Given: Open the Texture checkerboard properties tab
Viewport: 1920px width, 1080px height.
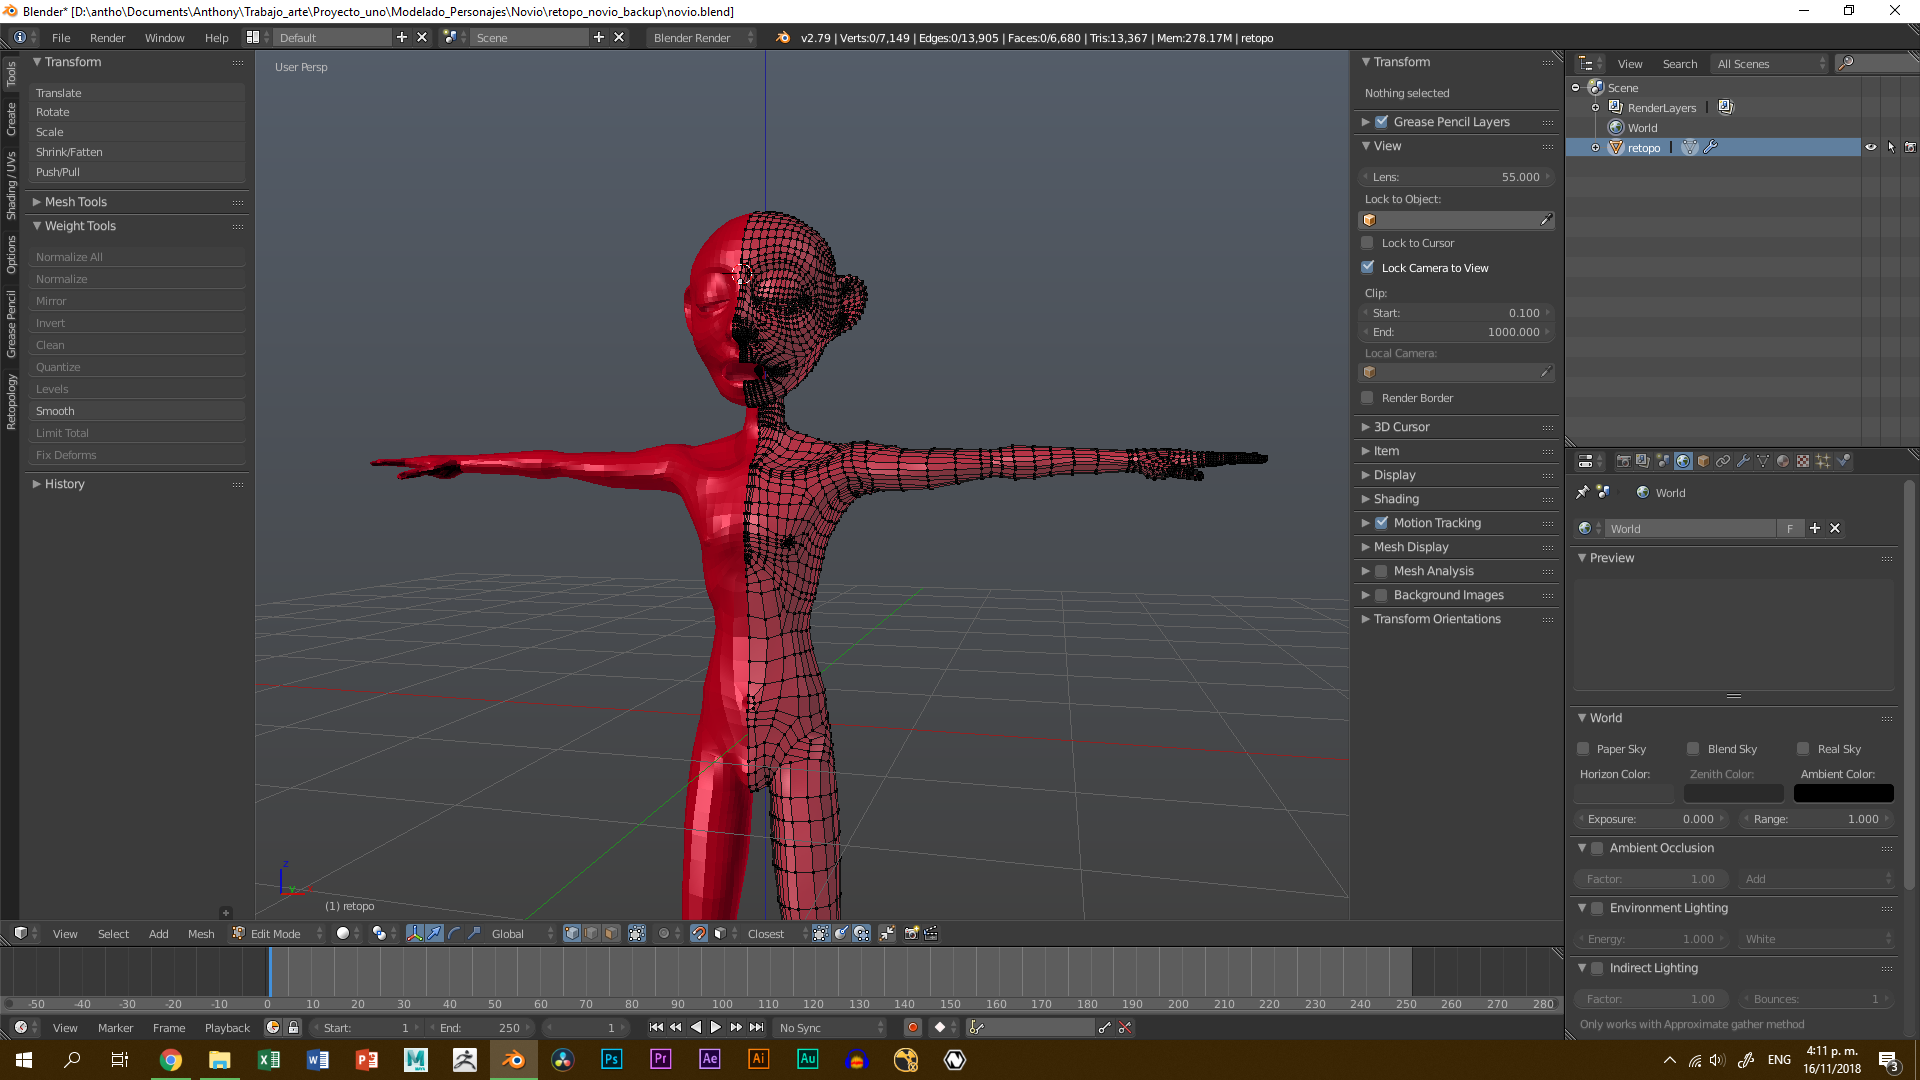Looking at the screenshot, I should click(x=1803, y=461).
